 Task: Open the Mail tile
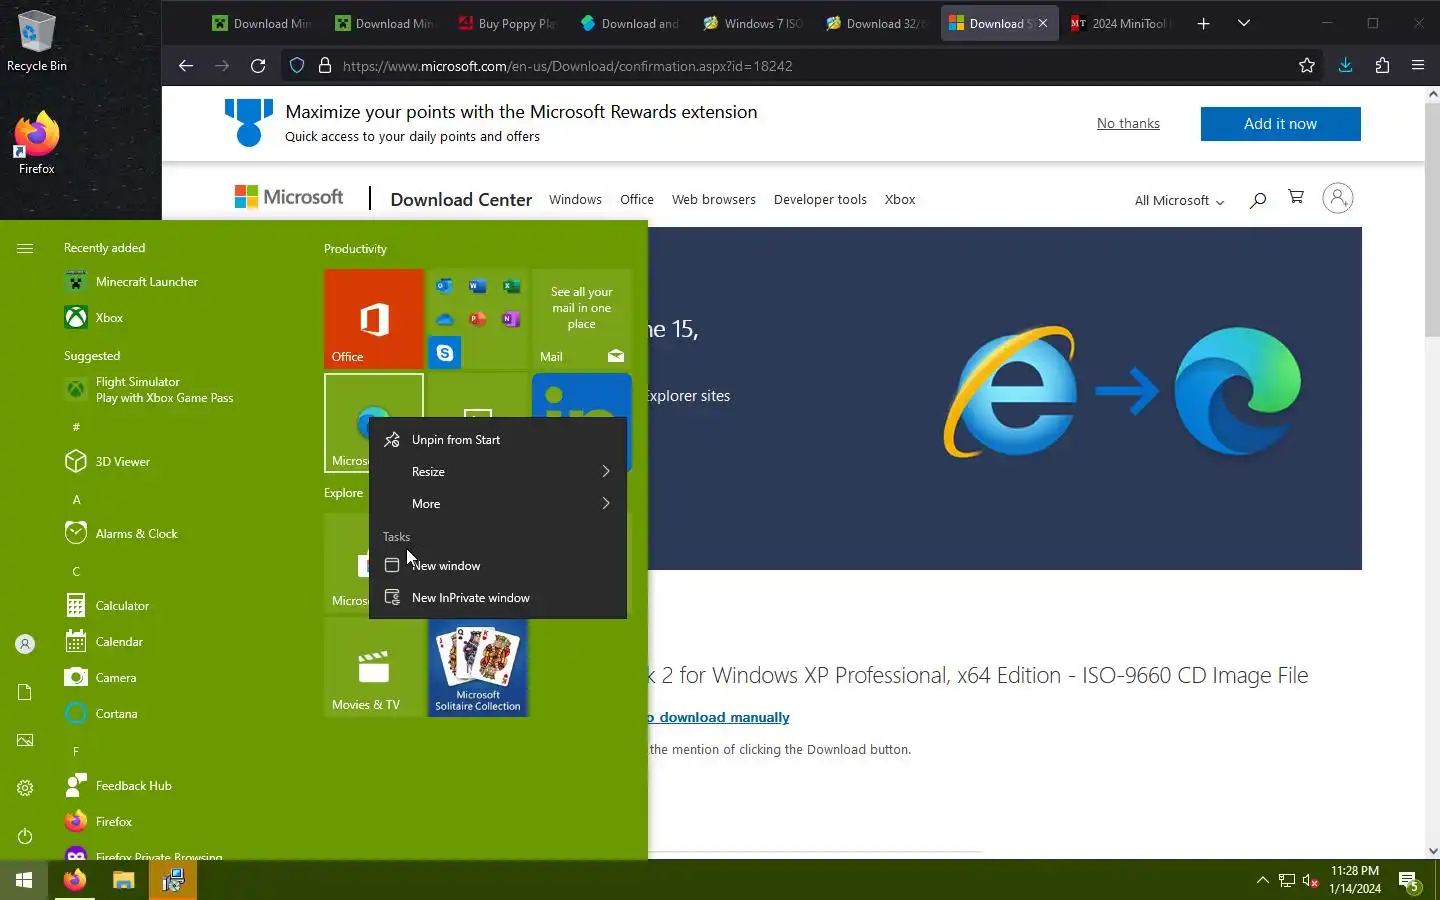click(582, 319)
